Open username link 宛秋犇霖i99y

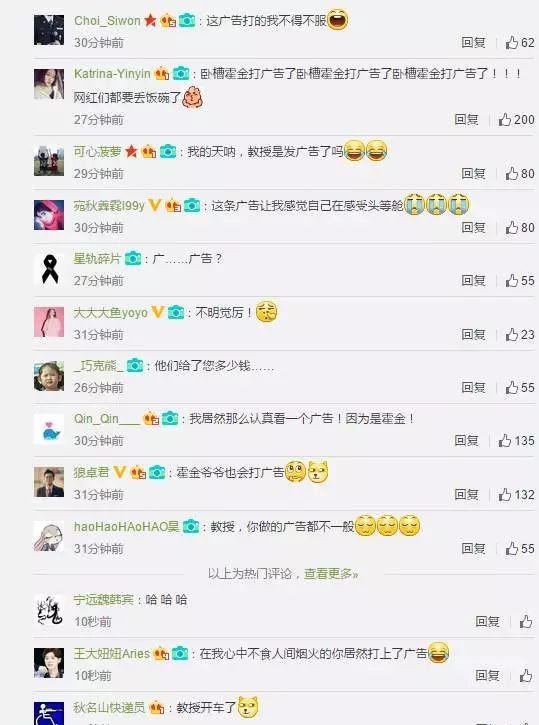pos(109,205)
